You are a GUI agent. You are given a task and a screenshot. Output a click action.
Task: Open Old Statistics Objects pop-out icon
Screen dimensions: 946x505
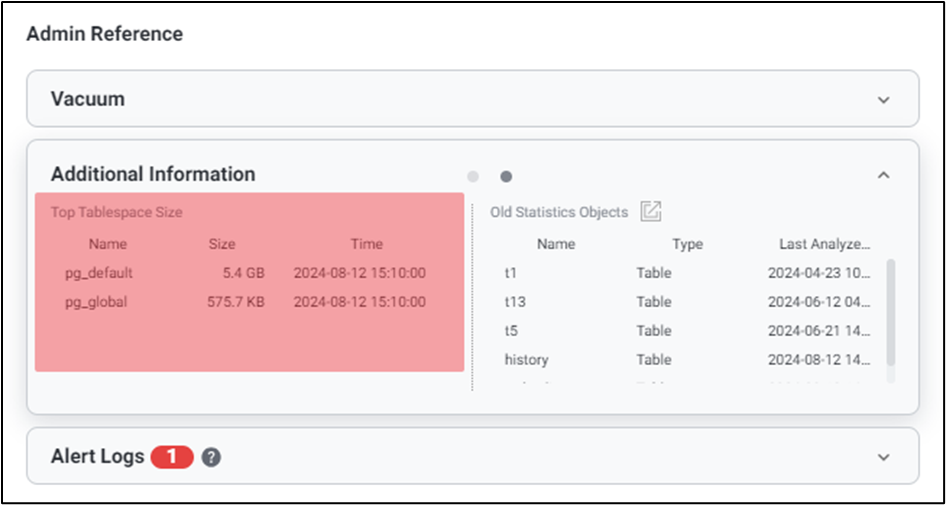(x=651, y=211)
